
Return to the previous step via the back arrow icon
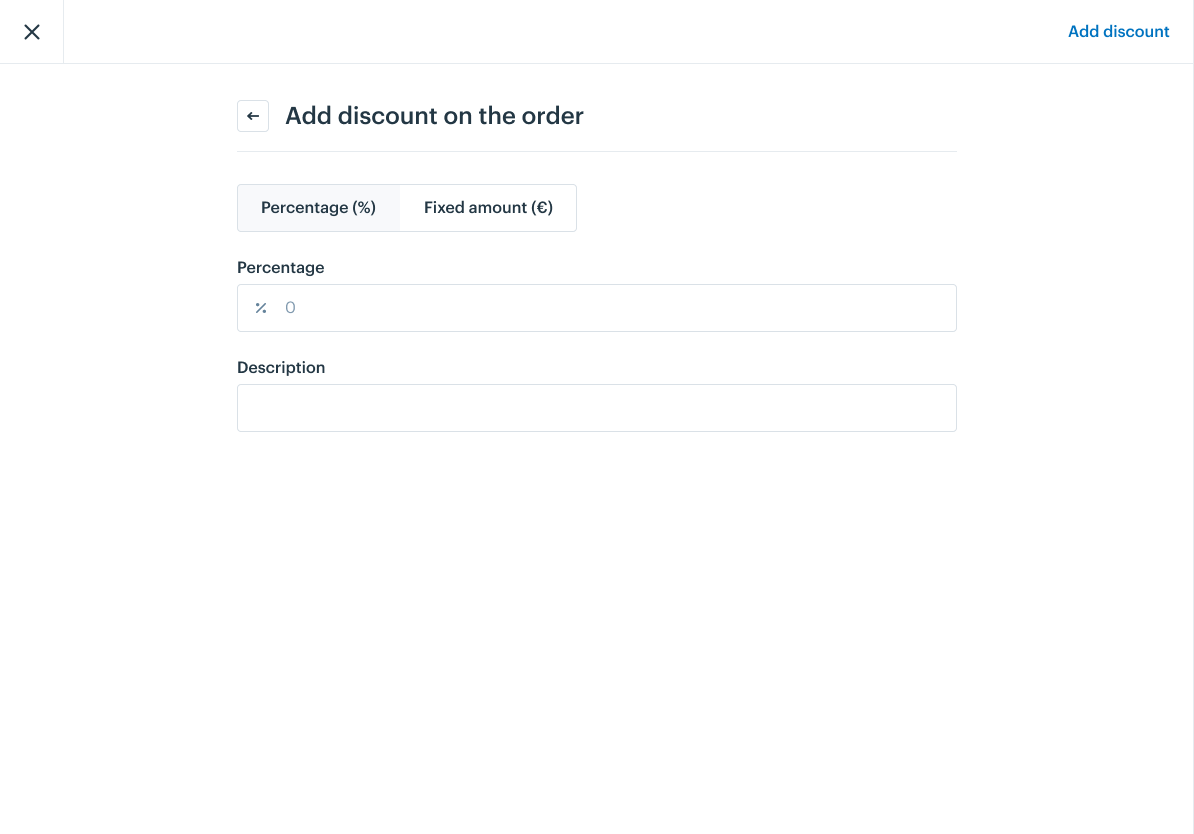253,116
